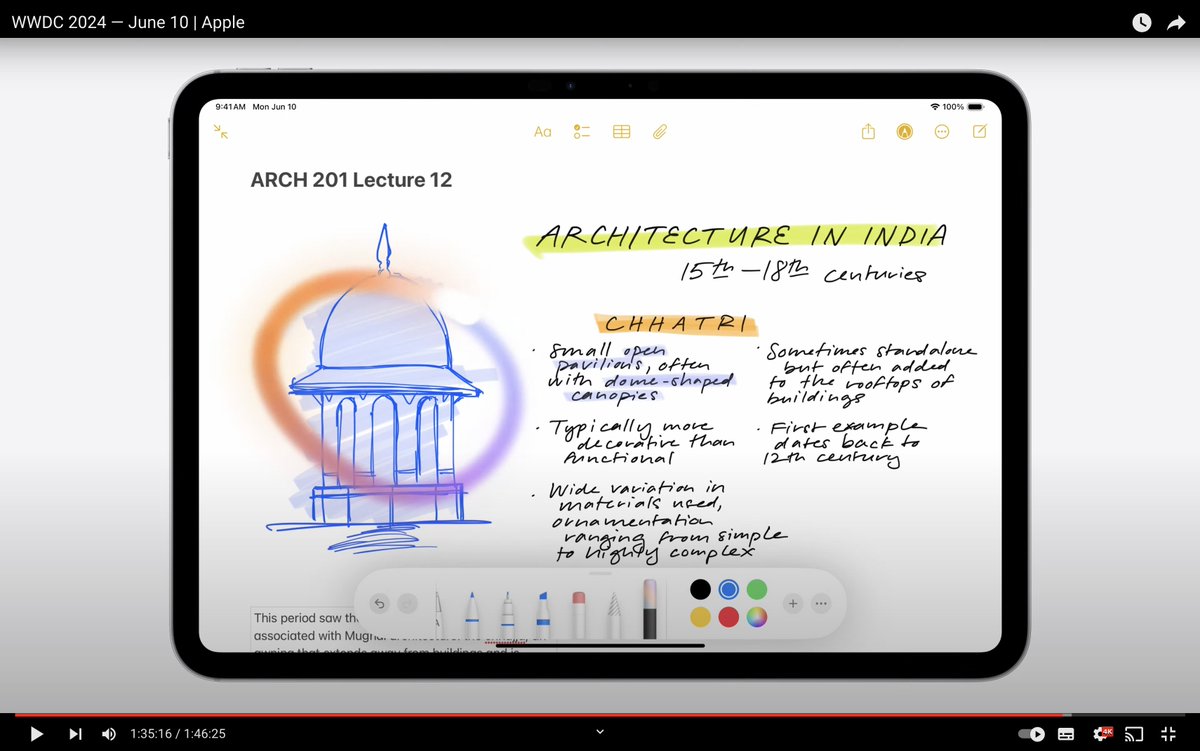The width and height of the screenshot is (1200, 751).
Task: Toggle the Markup pen tip icon
Action: 905,131
